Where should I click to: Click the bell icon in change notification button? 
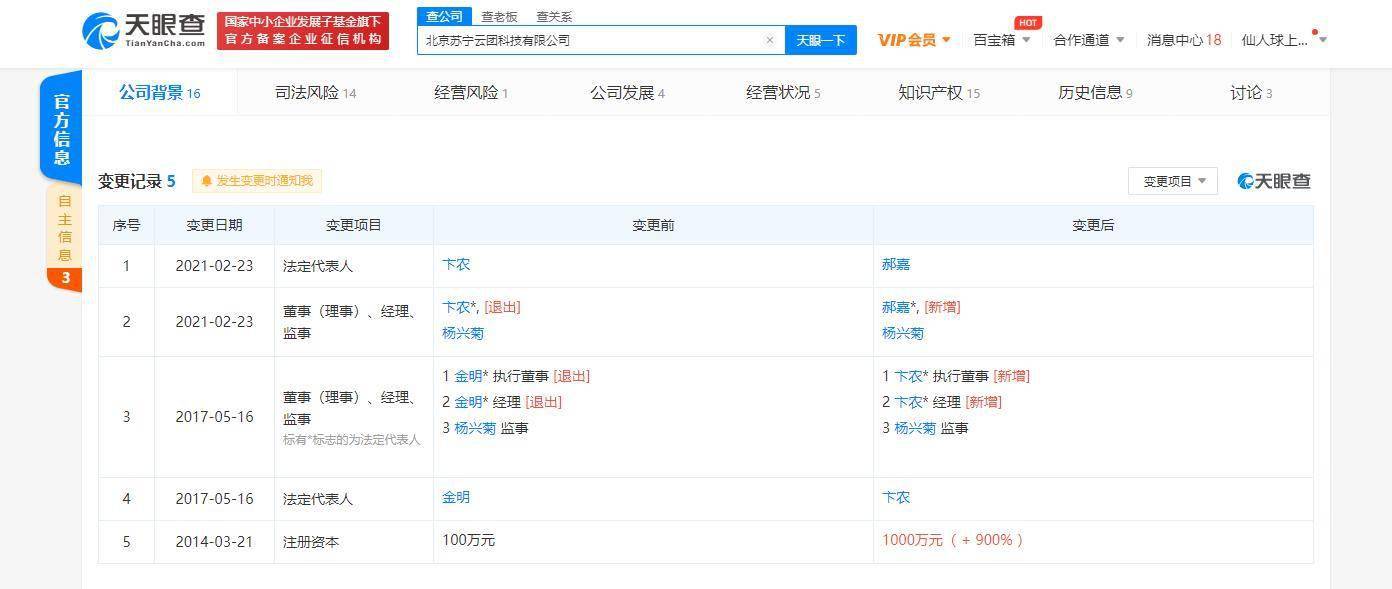pyautogui.click(x=207, y=181)
